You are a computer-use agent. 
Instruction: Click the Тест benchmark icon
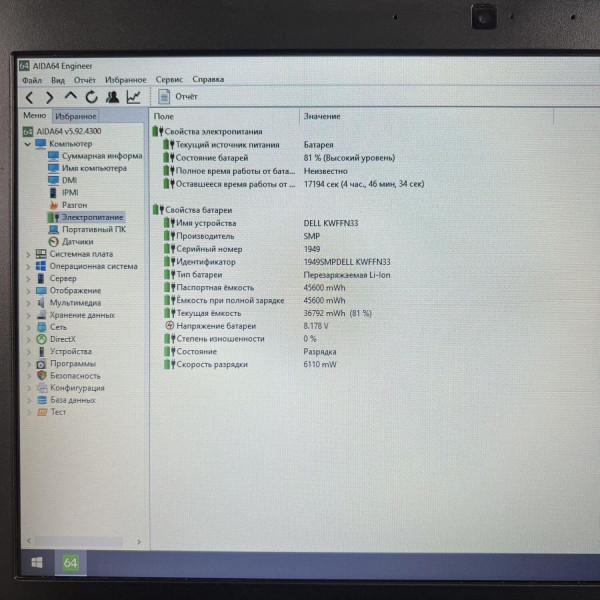point(42,412)
